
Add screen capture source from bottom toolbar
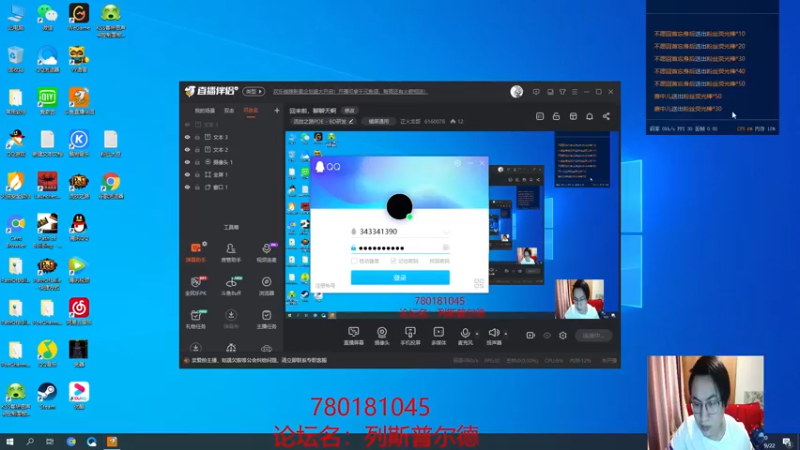353,336
